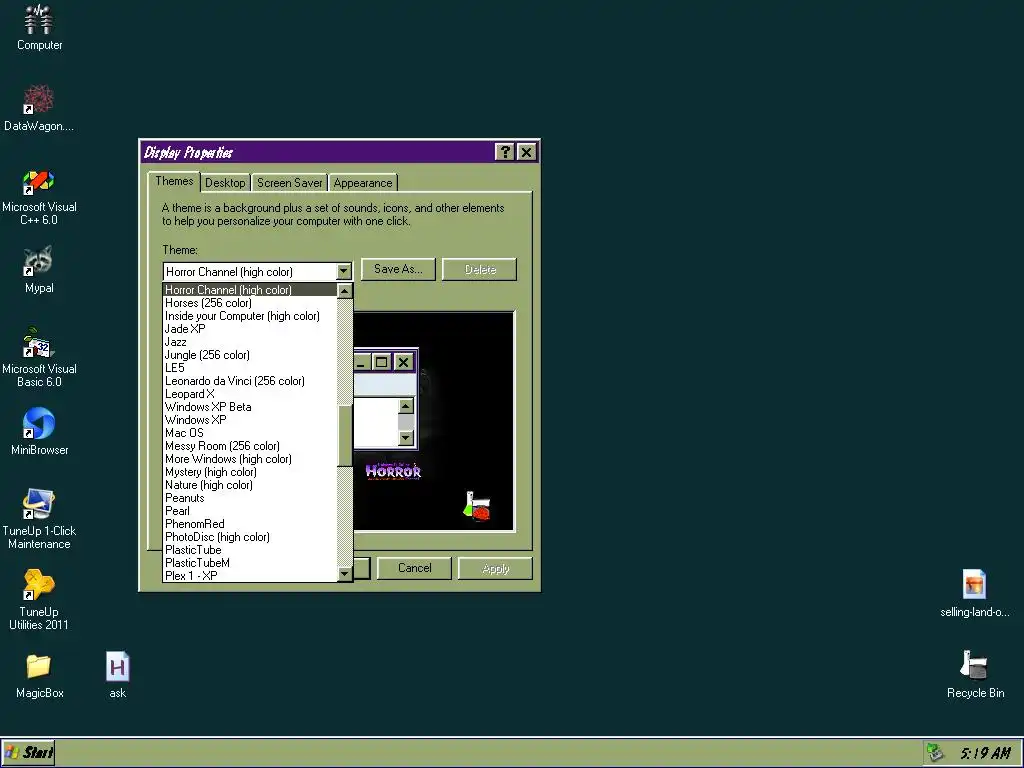Choose Pearl theme
The height and width of the screenshot is (768, 1024).
click(249, 511)
